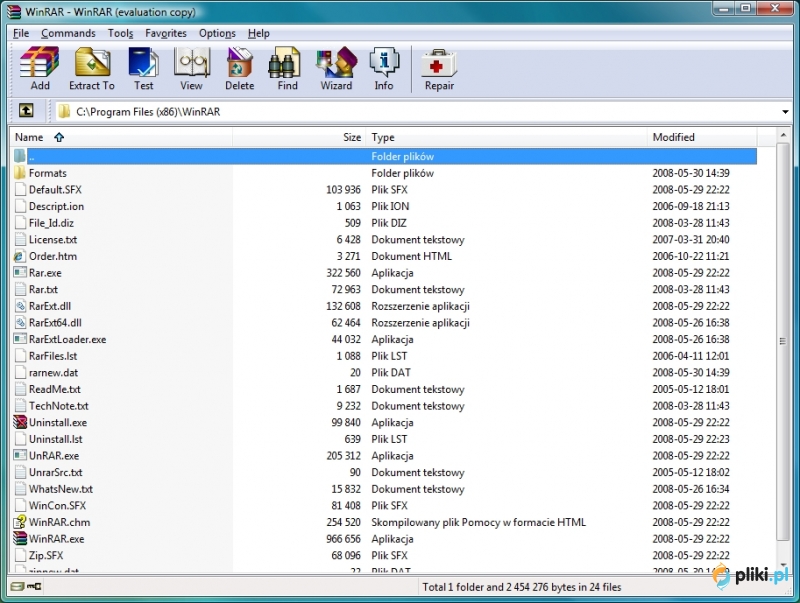Click the View file toolbar icon
The image size is (800, 603).
coord(191,62)
